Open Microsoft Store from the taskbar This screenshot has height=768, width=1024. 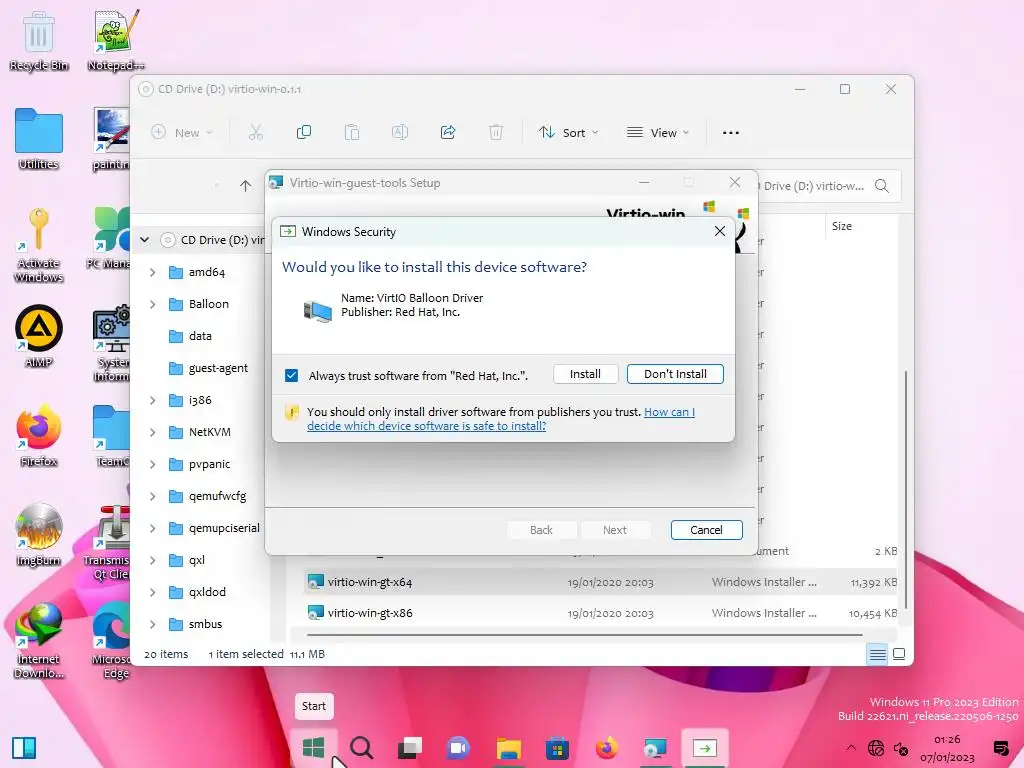(x=557, y=748)
